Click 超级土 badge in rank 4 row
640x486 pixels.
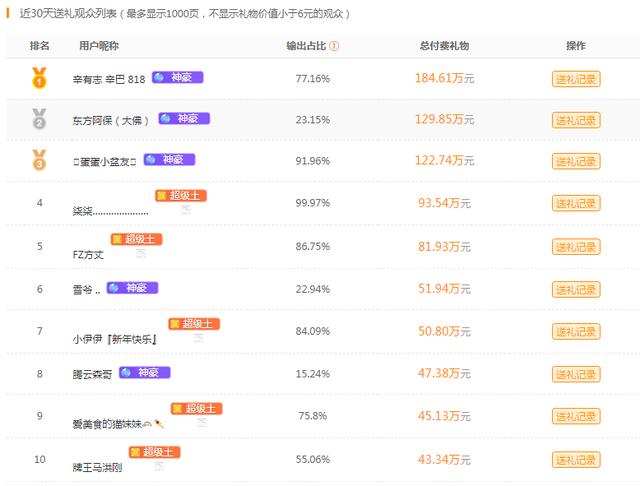click(181, 196)
